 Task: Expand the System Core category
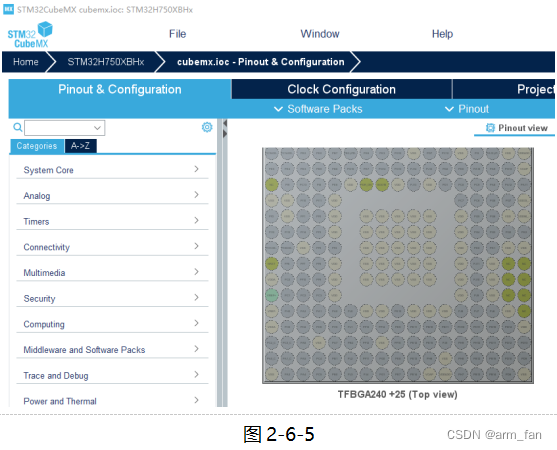pyautogui.click(x=112, y=170)
